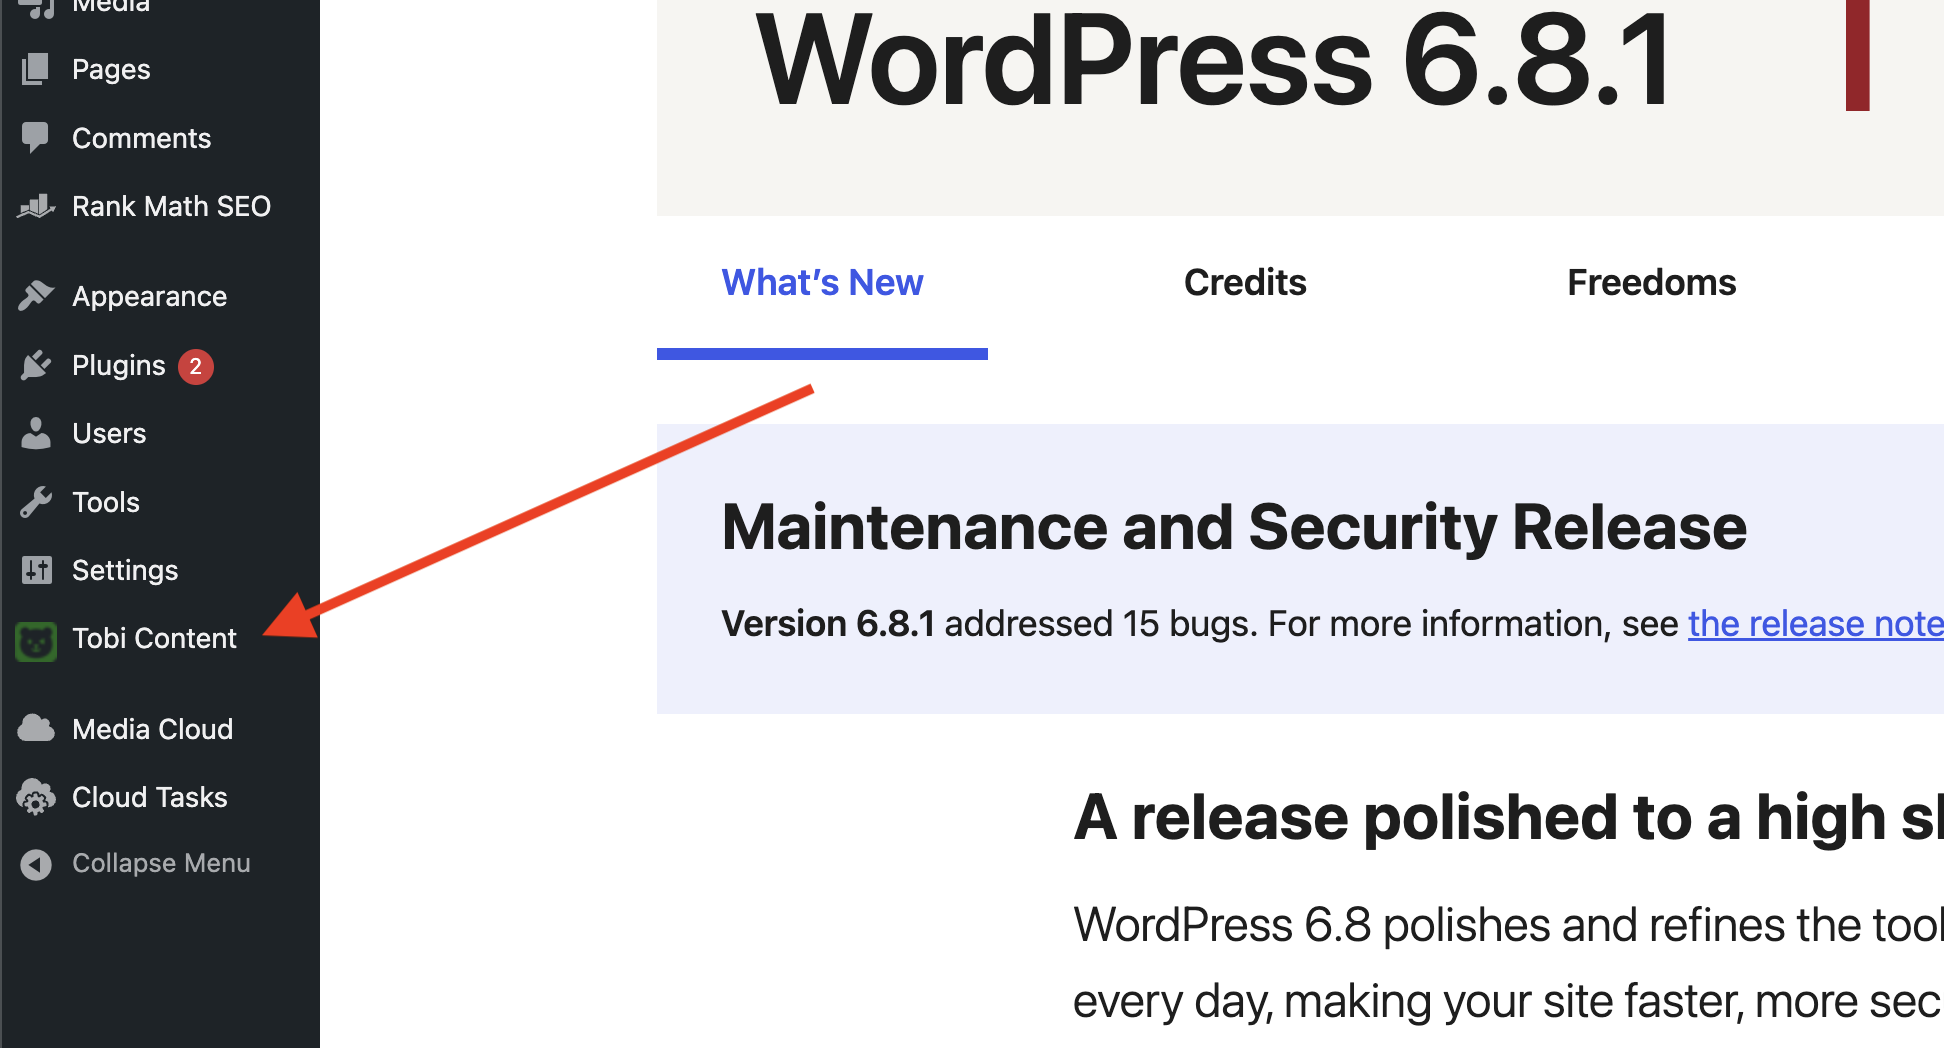Screen dimensions: 1944x1048
Task: Click the Settings sliders icon
Action: [36, 570]
